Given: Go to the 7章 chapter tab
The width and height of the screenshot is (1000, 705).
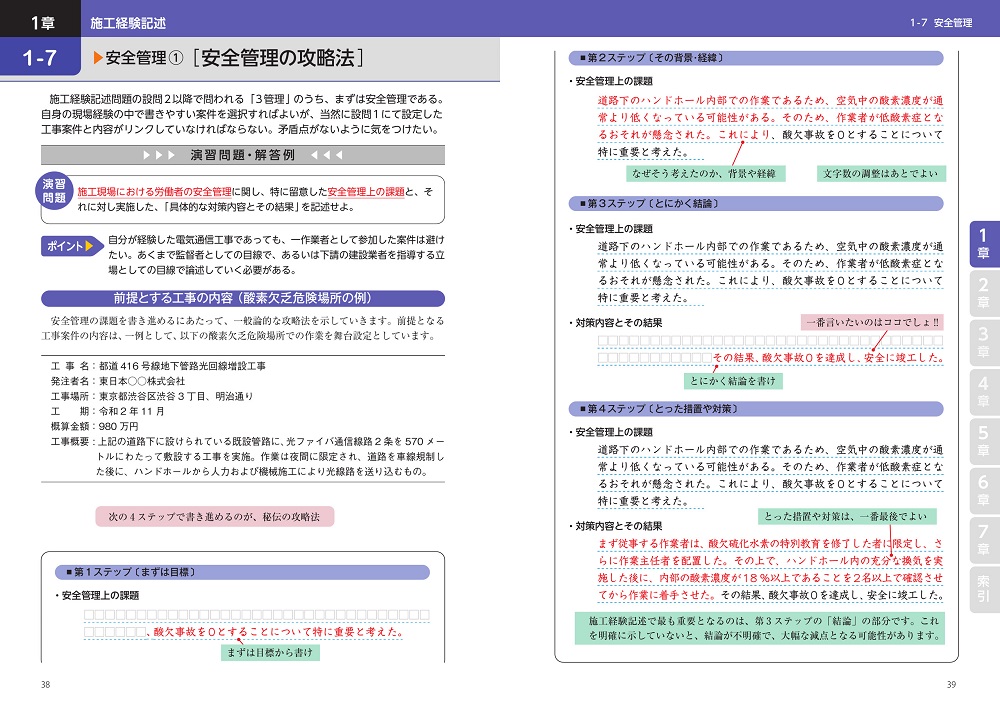Looking at the screenshot, I should click(983, 540).
